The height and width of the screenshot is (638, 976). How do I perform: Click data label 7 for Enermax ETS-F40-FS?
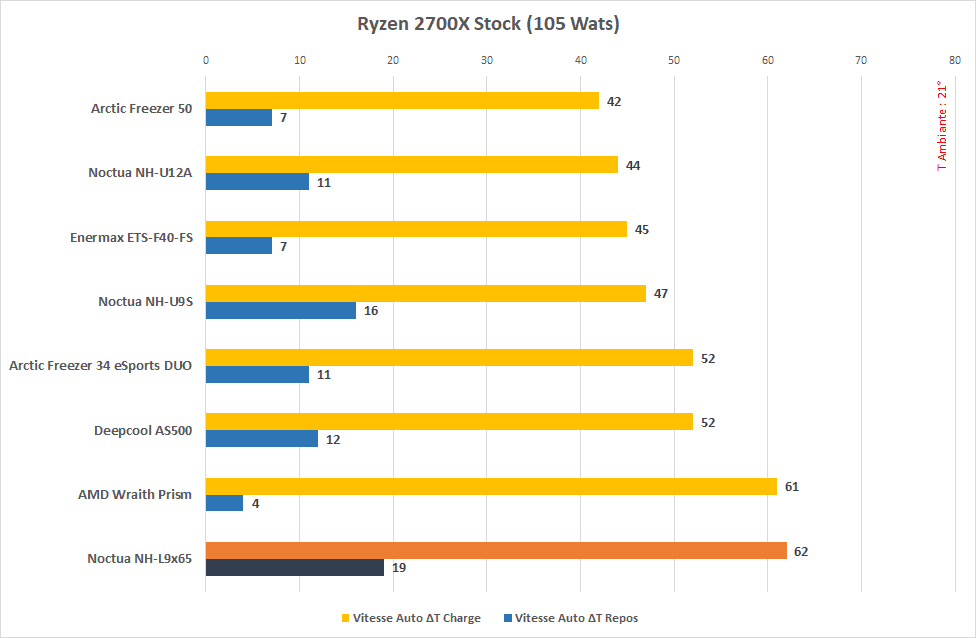click(283, 246)
